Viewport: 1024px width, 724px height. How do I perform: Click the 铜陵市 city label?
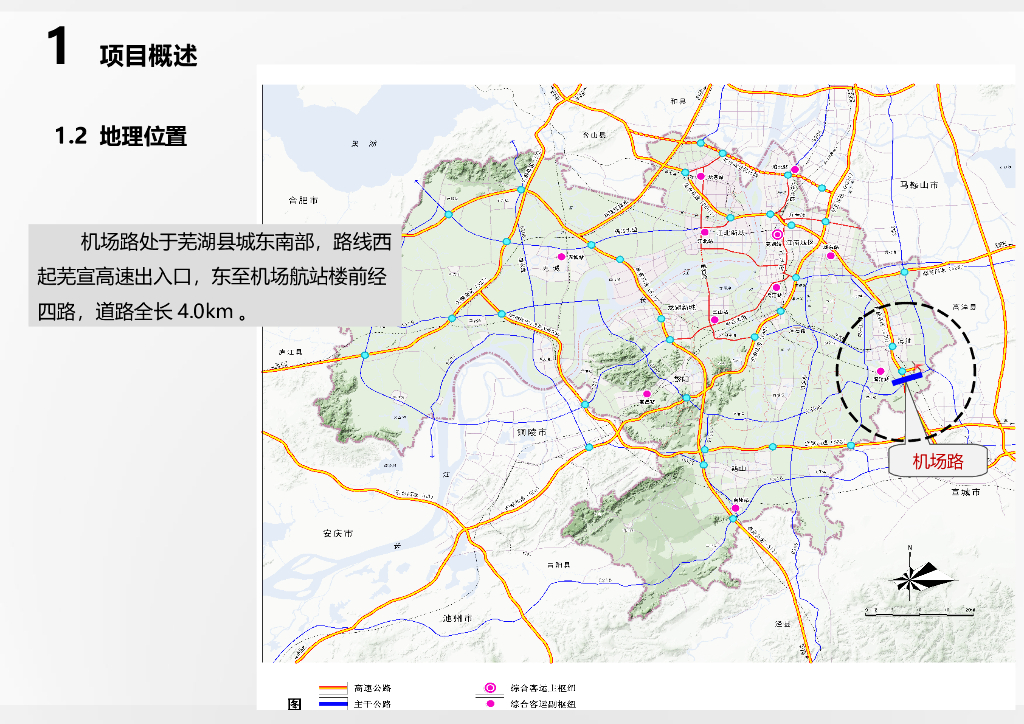(532, 434)
